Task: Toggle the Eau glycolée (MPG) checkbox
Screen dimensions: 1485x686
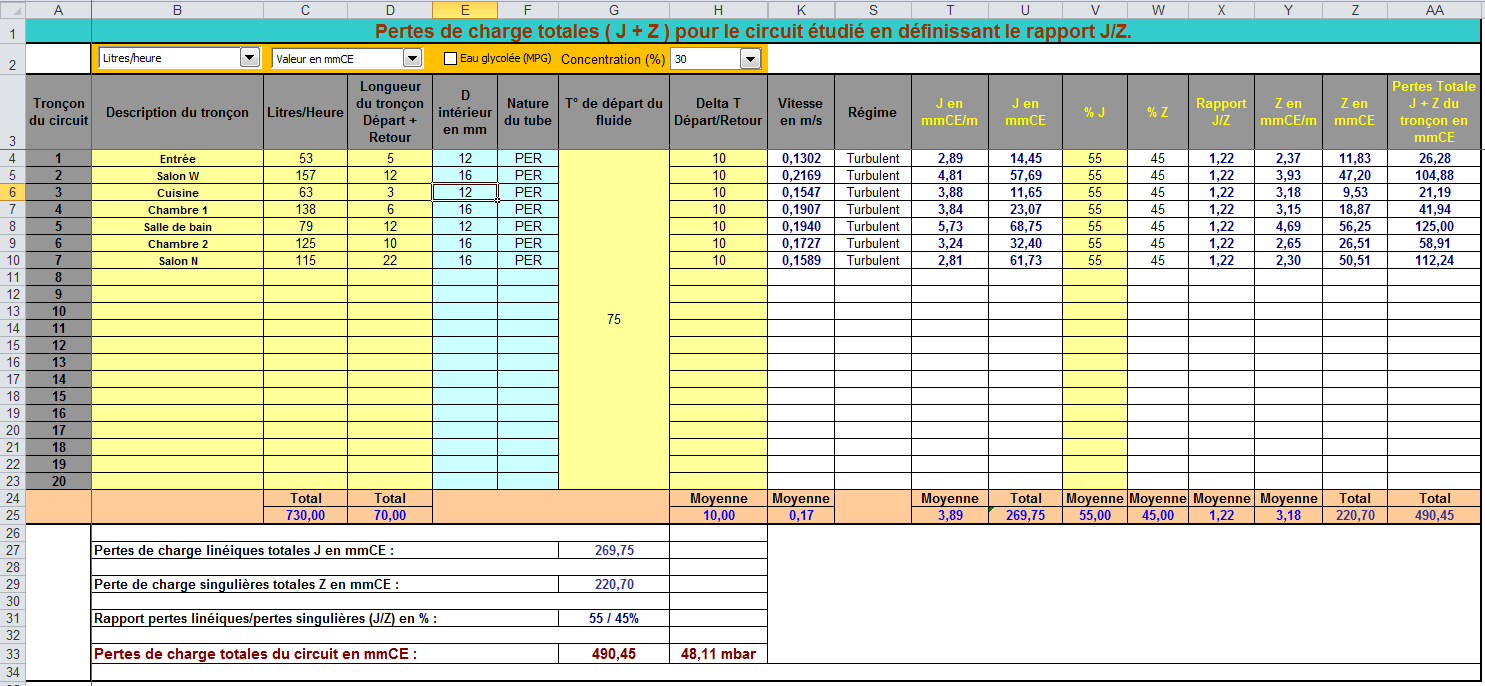Action: click(x=450, y=58)
